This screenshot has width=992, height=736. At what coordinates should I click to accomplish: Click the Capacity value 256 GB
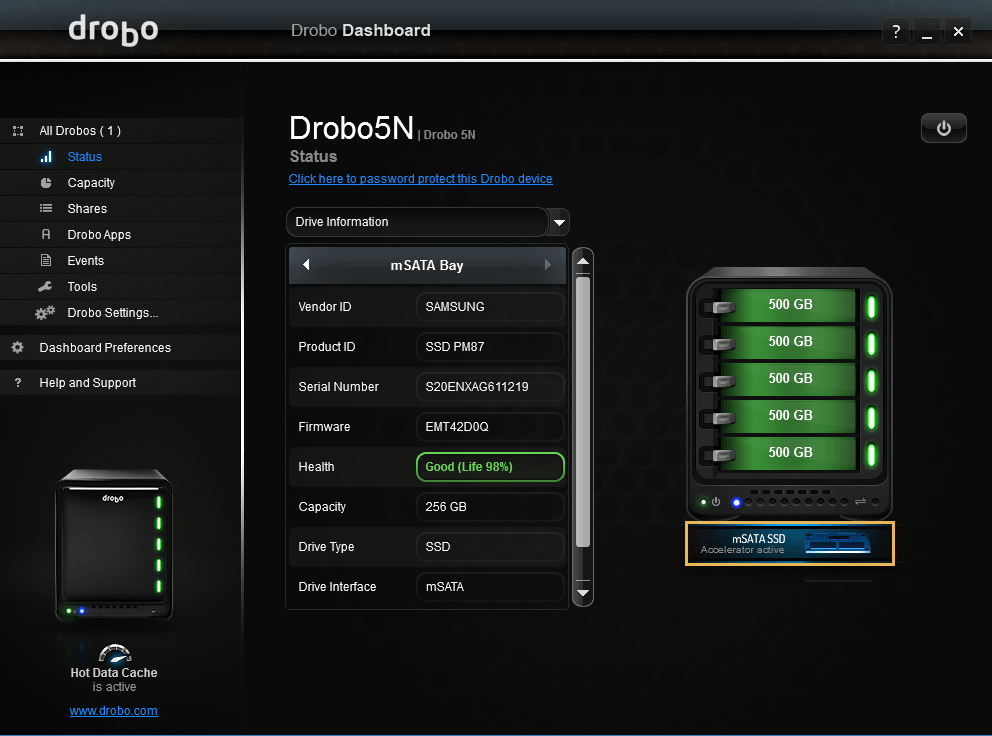coord(490,507)
